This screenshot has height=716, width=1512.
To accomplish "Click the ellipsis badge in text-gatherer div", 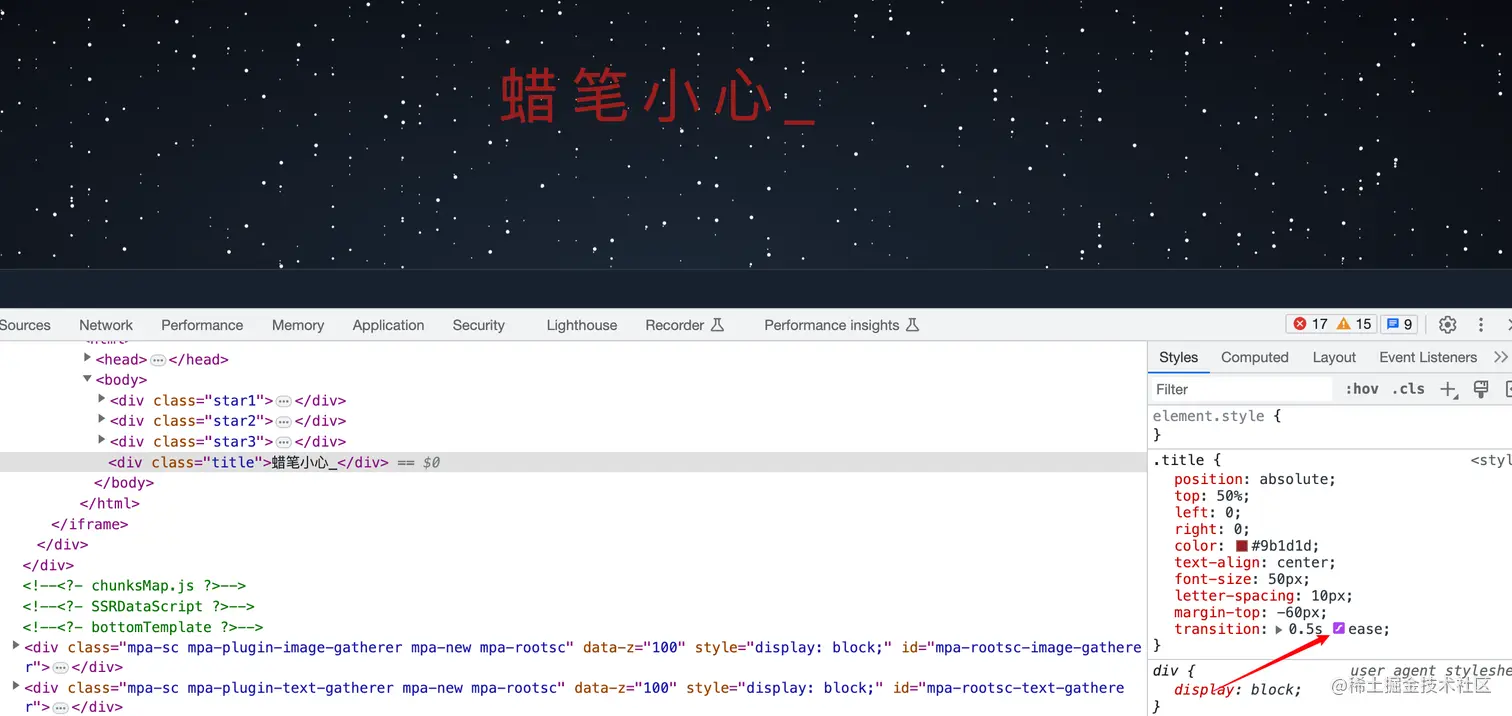I will [x=60, y=707].
